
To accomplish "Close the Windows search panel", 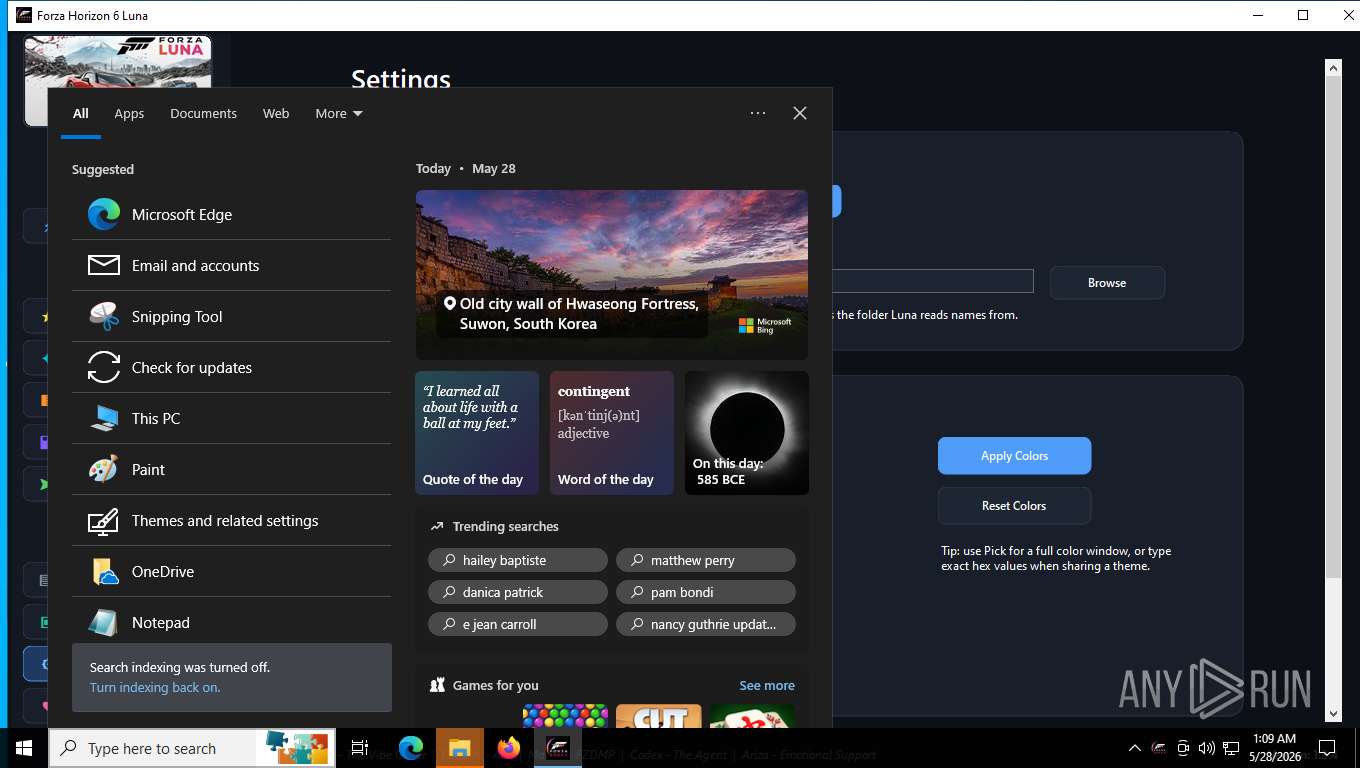I will pyautogui.click(x=800, y=113).
